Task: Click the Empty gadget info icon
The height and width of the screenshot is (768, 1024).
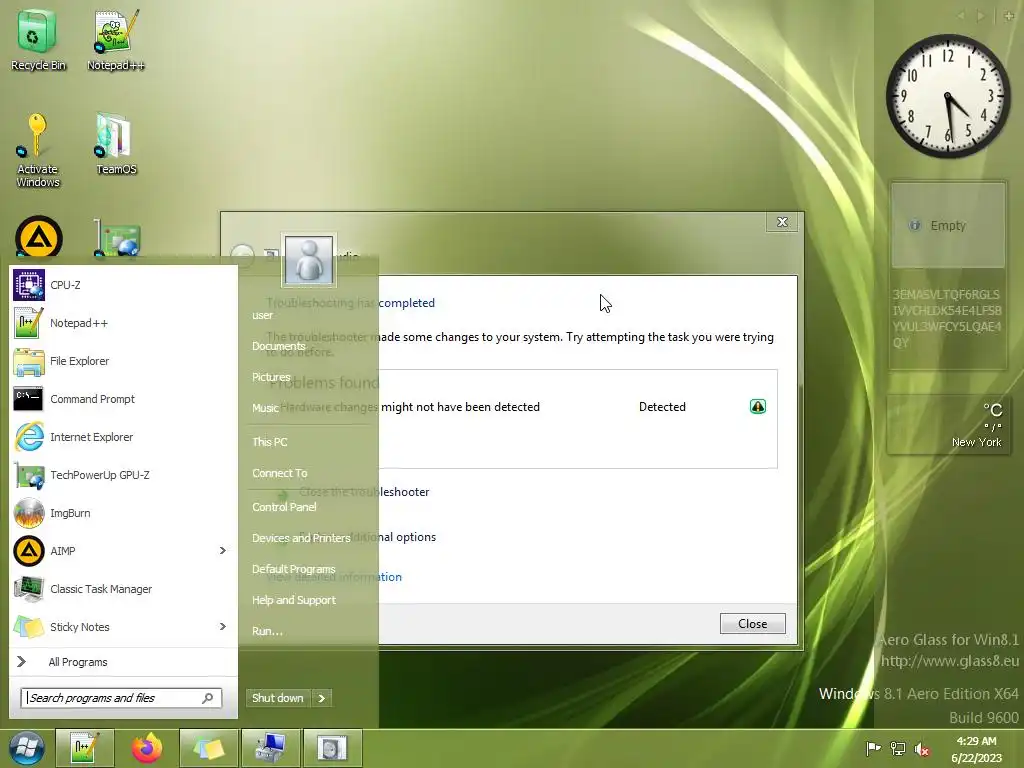Action: [915, 225]
